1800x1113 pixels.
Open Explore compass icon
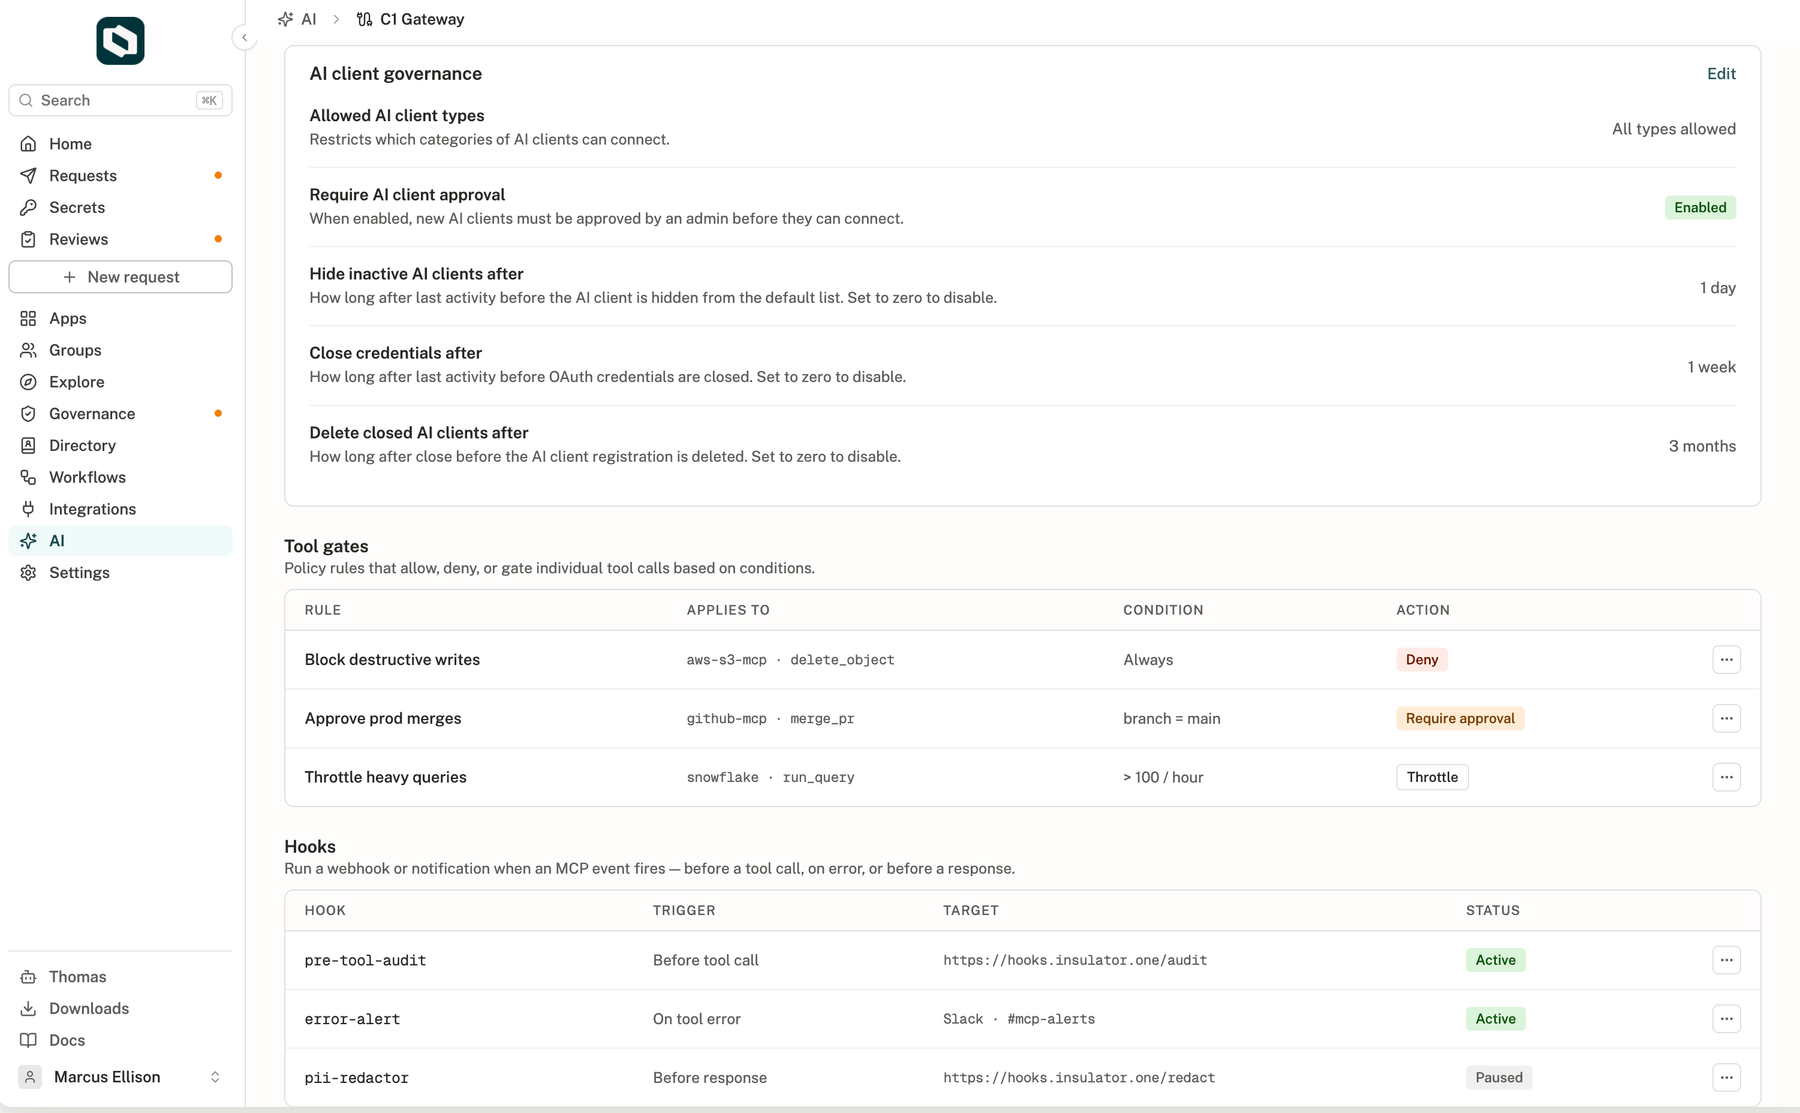coord(28,382)
